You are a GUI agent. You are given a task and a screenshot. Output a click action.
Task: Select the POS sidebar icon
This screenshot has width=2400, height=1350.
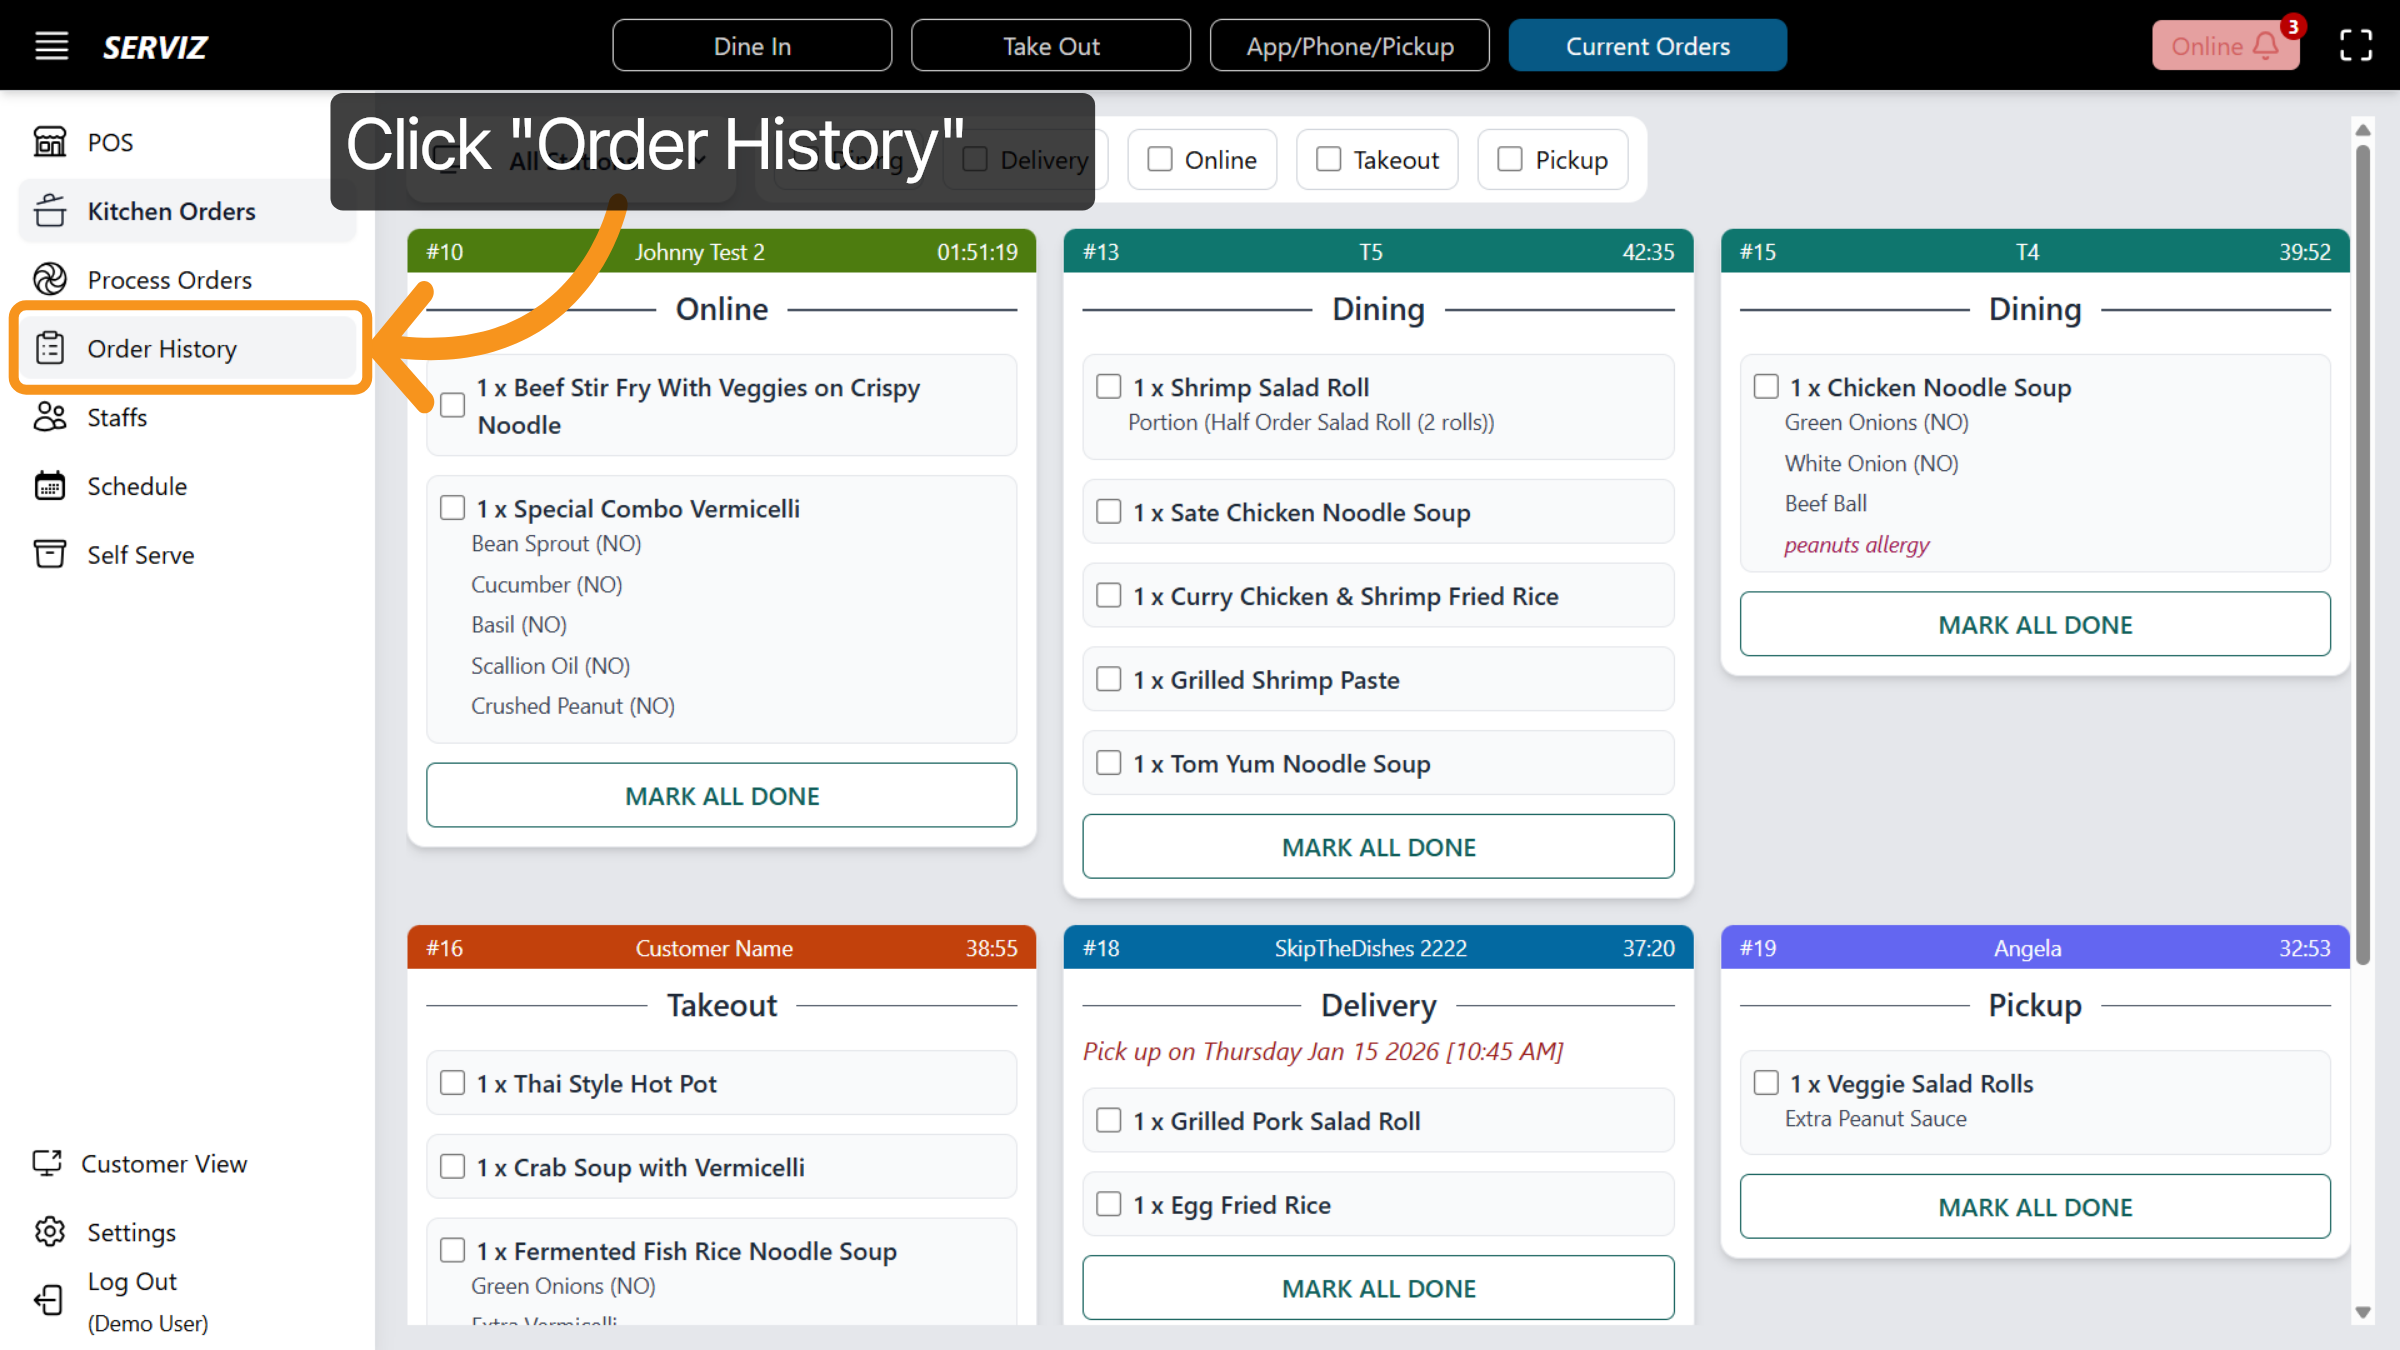pos(51,141)
